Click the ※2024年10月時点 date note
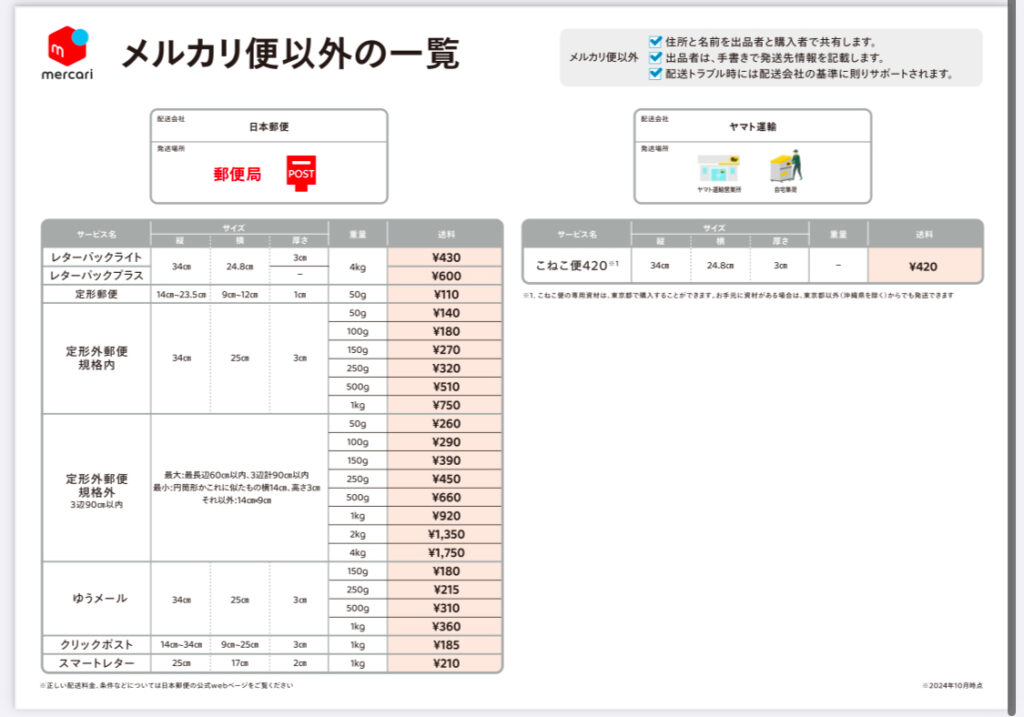 pos(952,686)
